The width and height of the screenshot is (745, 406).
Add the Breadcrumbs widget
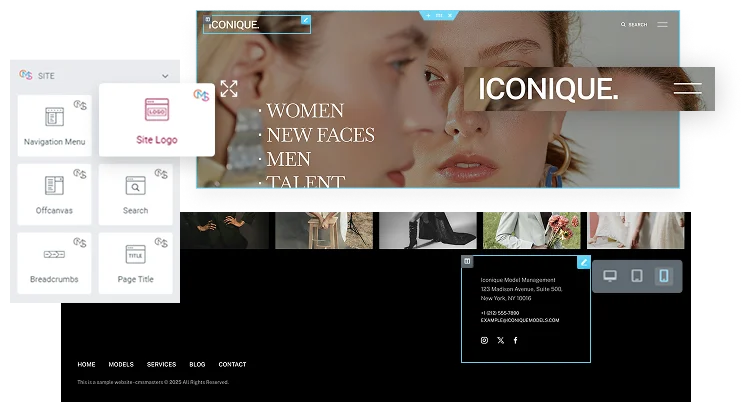(x=54, y=263)
